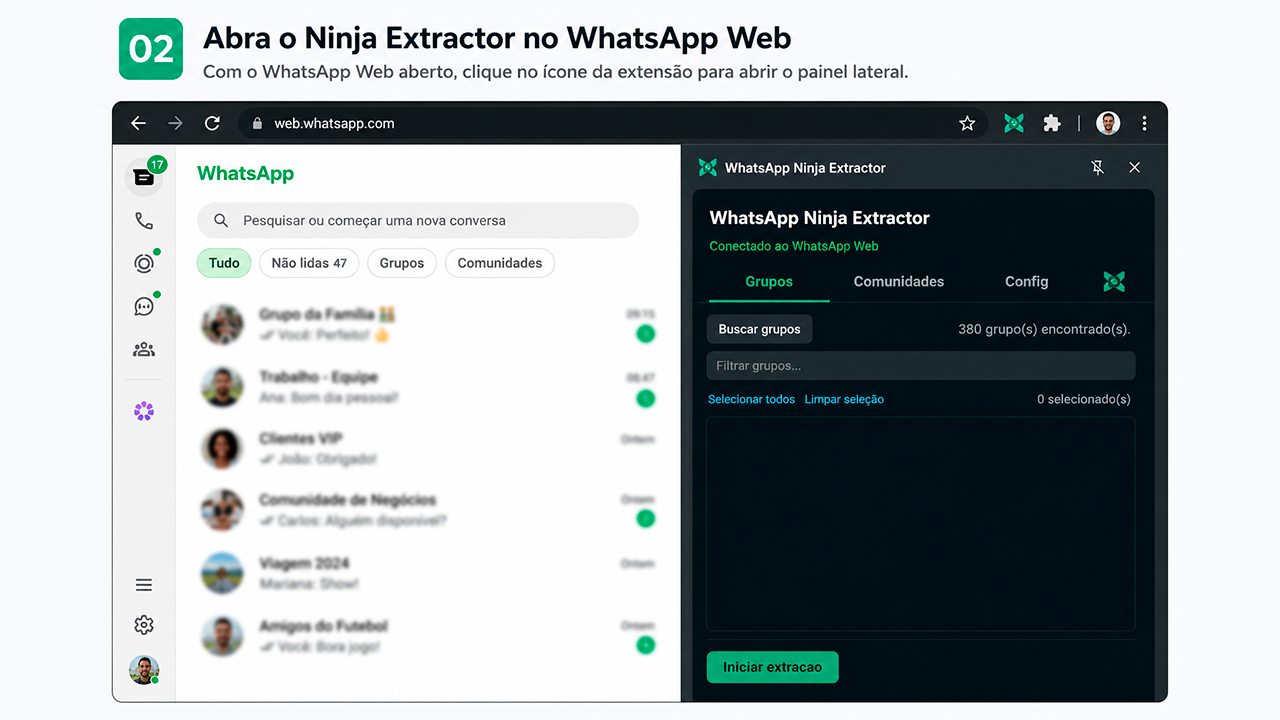
Task: Open the browser profile avatar
Action: 1108,123
